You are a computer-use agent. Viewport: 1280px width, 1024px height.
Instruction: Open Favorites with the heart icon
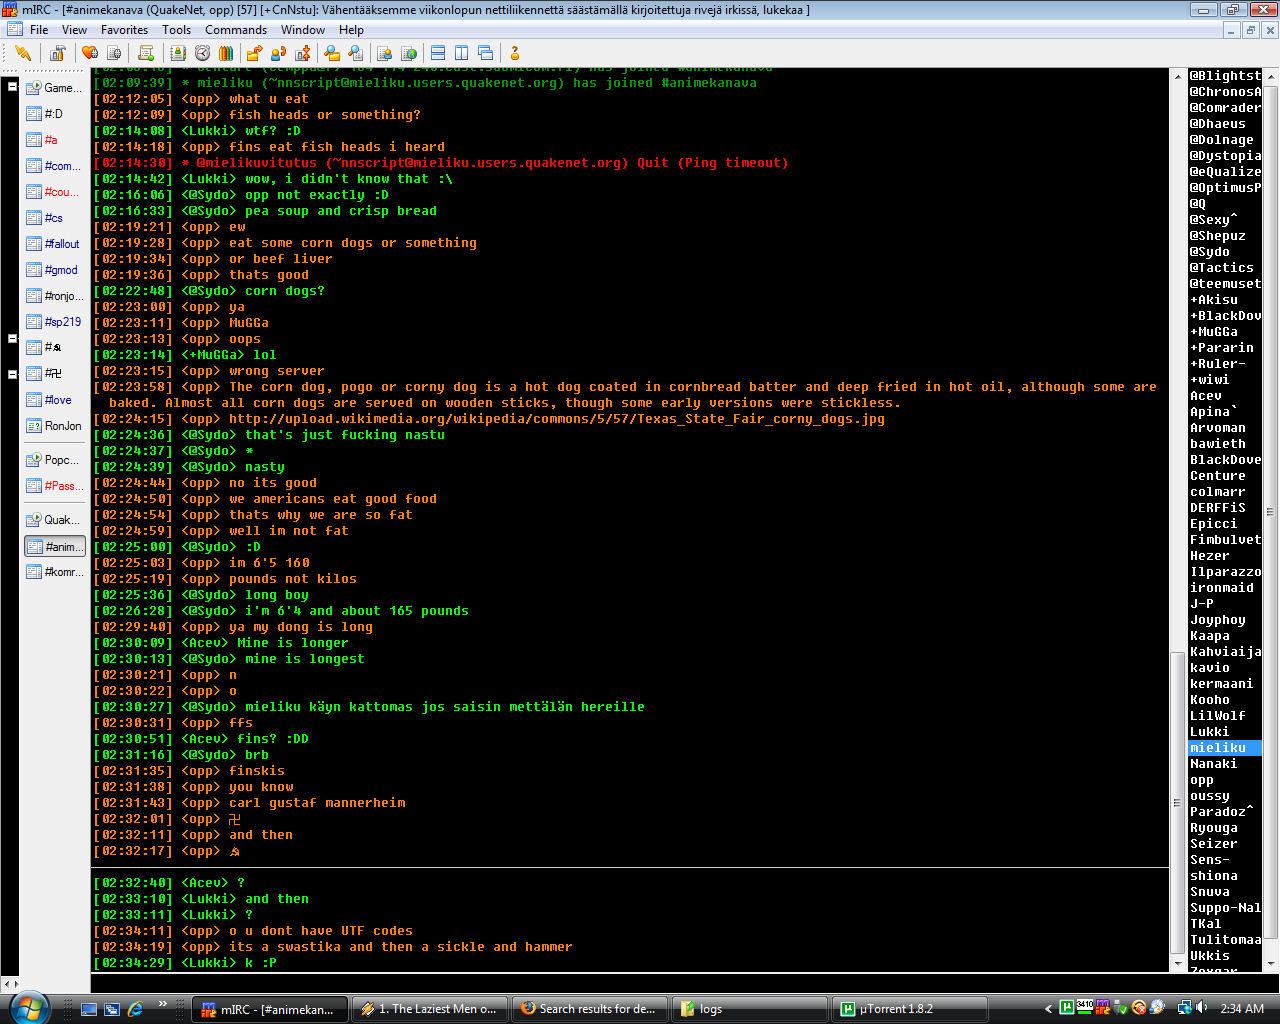pyautogui.click(x=90, y=53)
